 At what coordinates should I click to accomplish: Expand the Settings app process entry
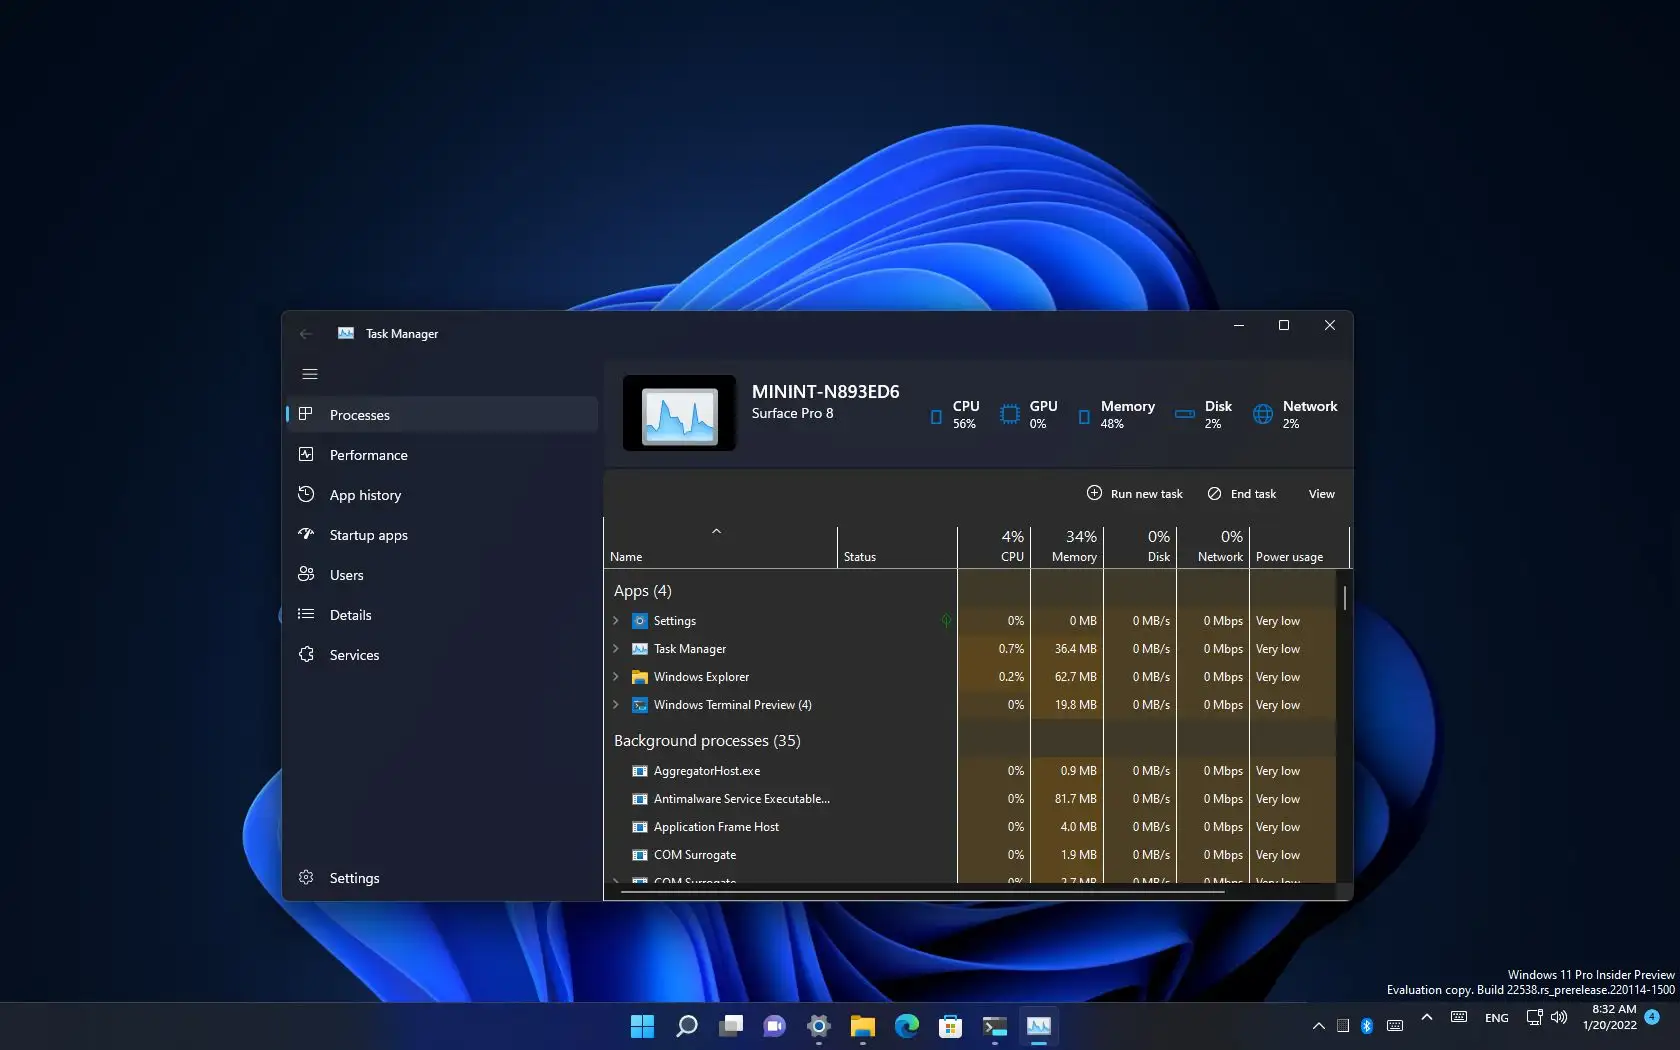coord(615,621)
